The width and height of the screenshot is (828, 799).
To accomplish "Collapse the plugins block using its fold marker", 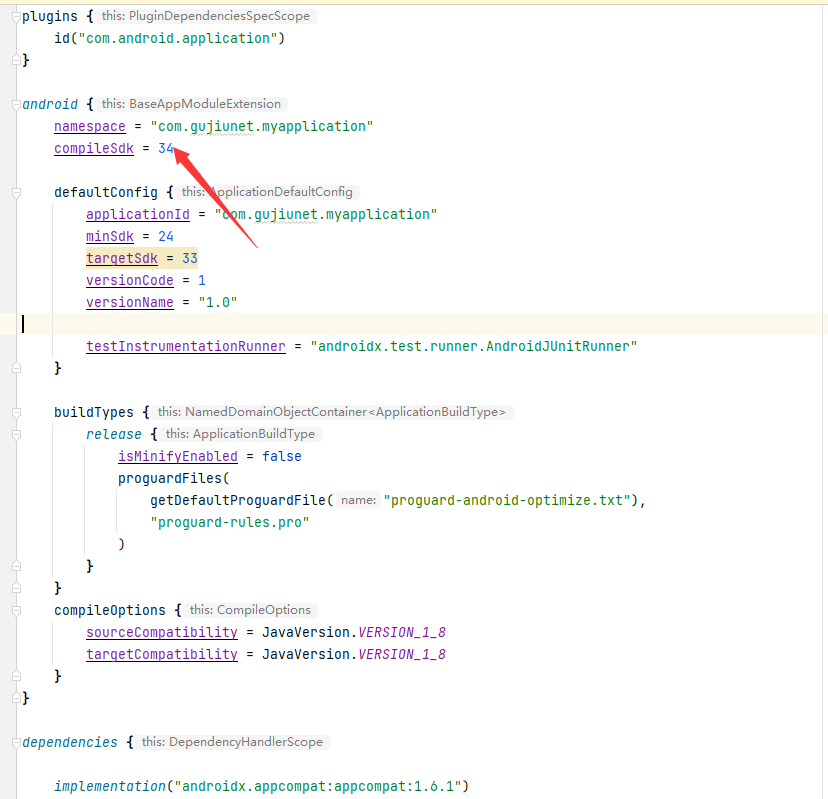I will 16,17.
